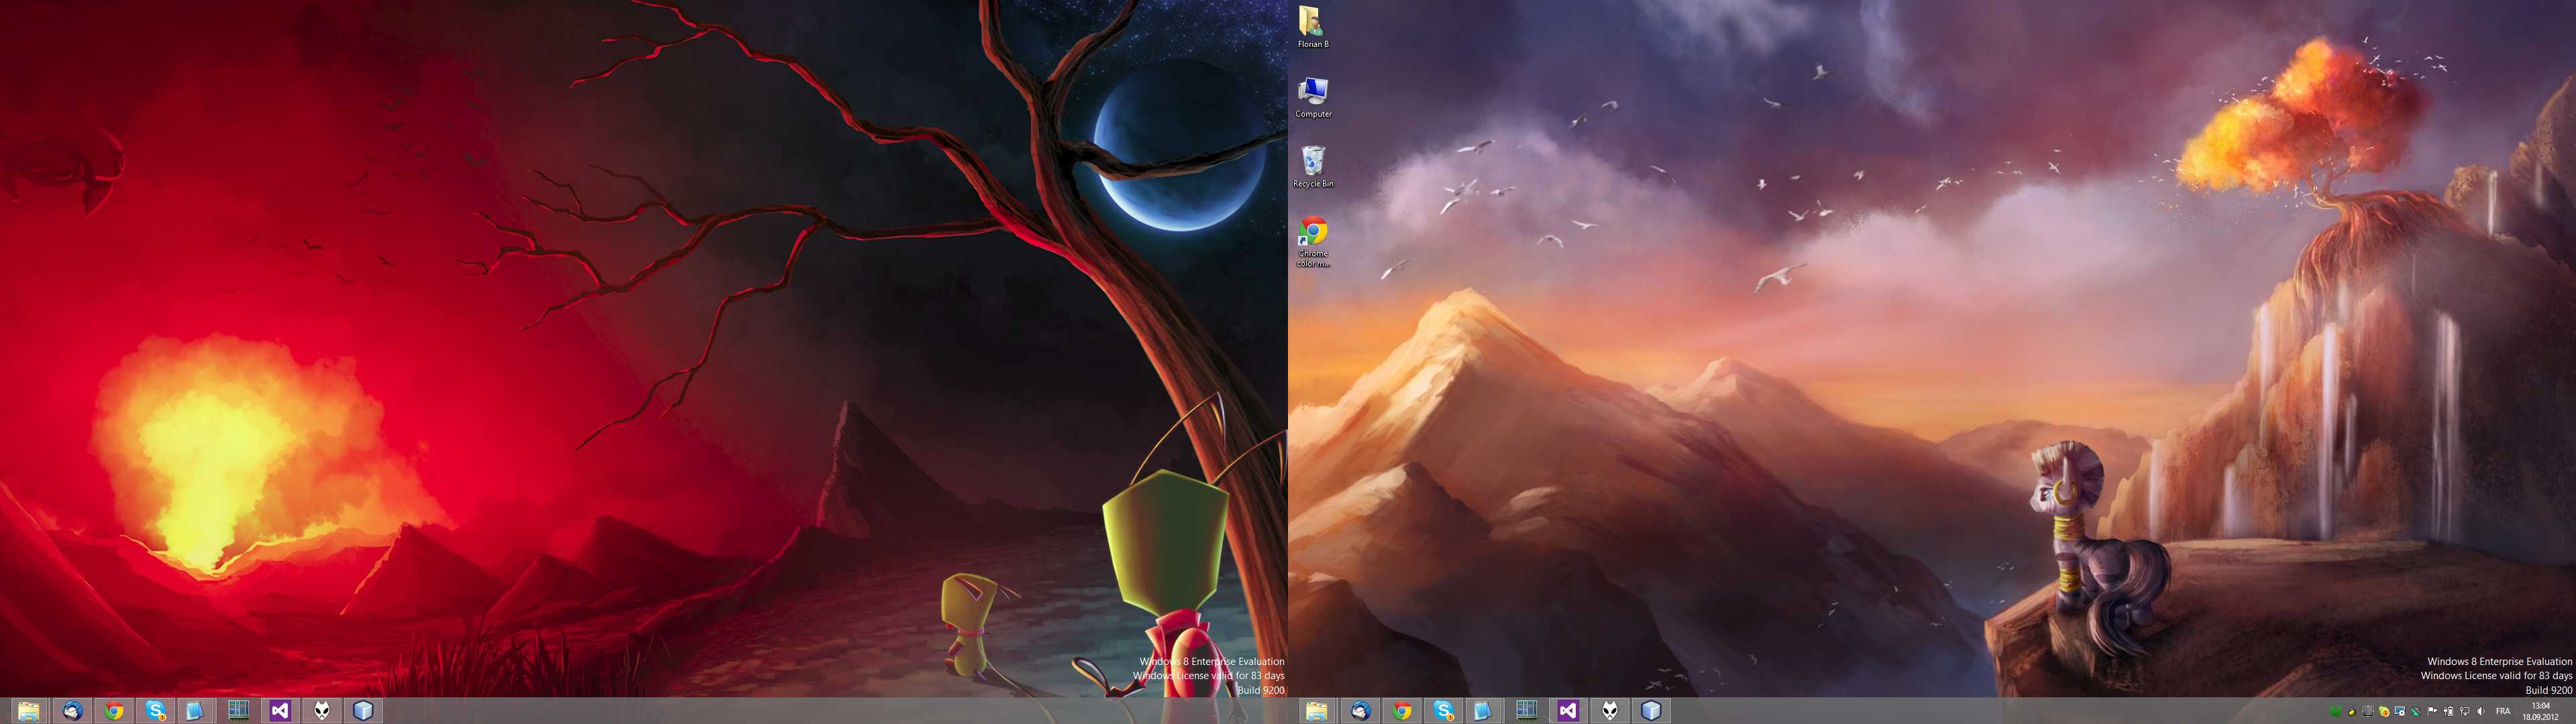Open the volume speaker tray icon

coord(2481,711)
